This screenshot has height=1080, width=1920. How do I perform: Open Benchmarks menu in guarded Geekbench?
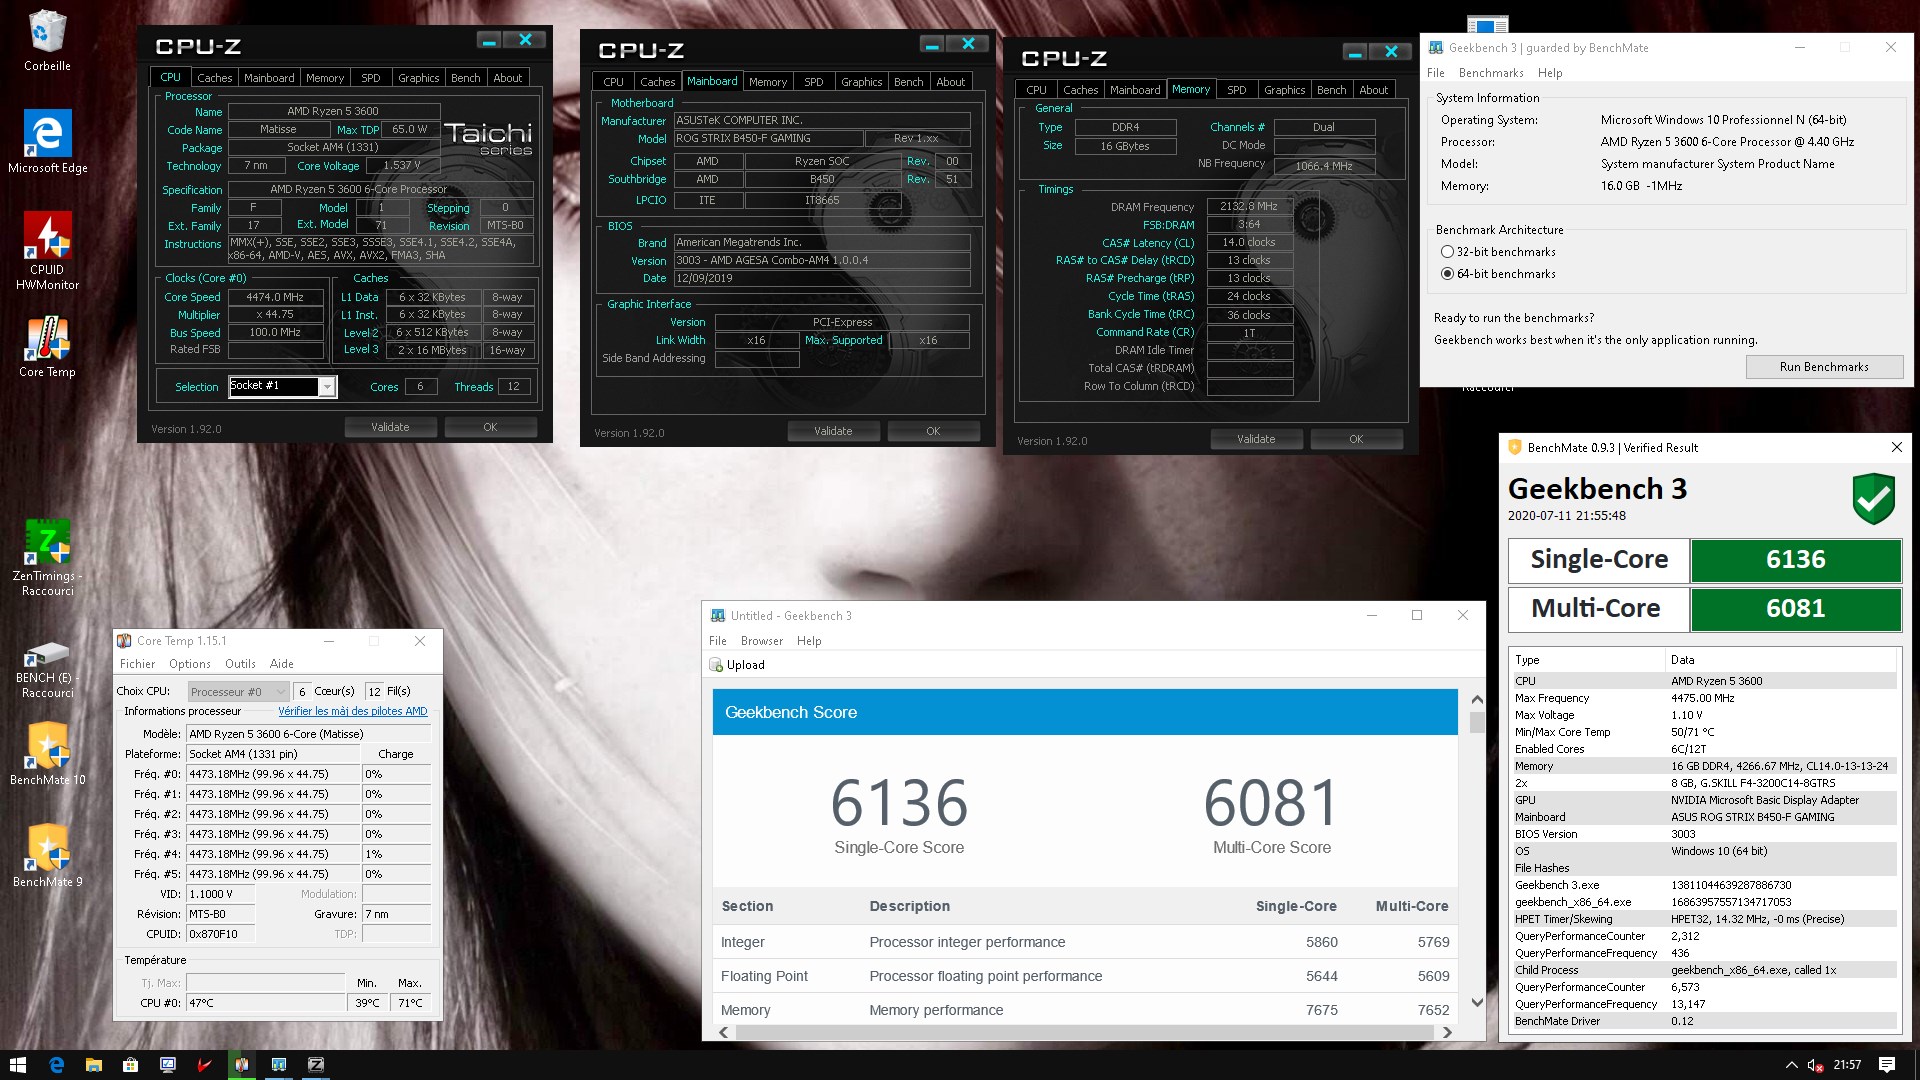1491,73
